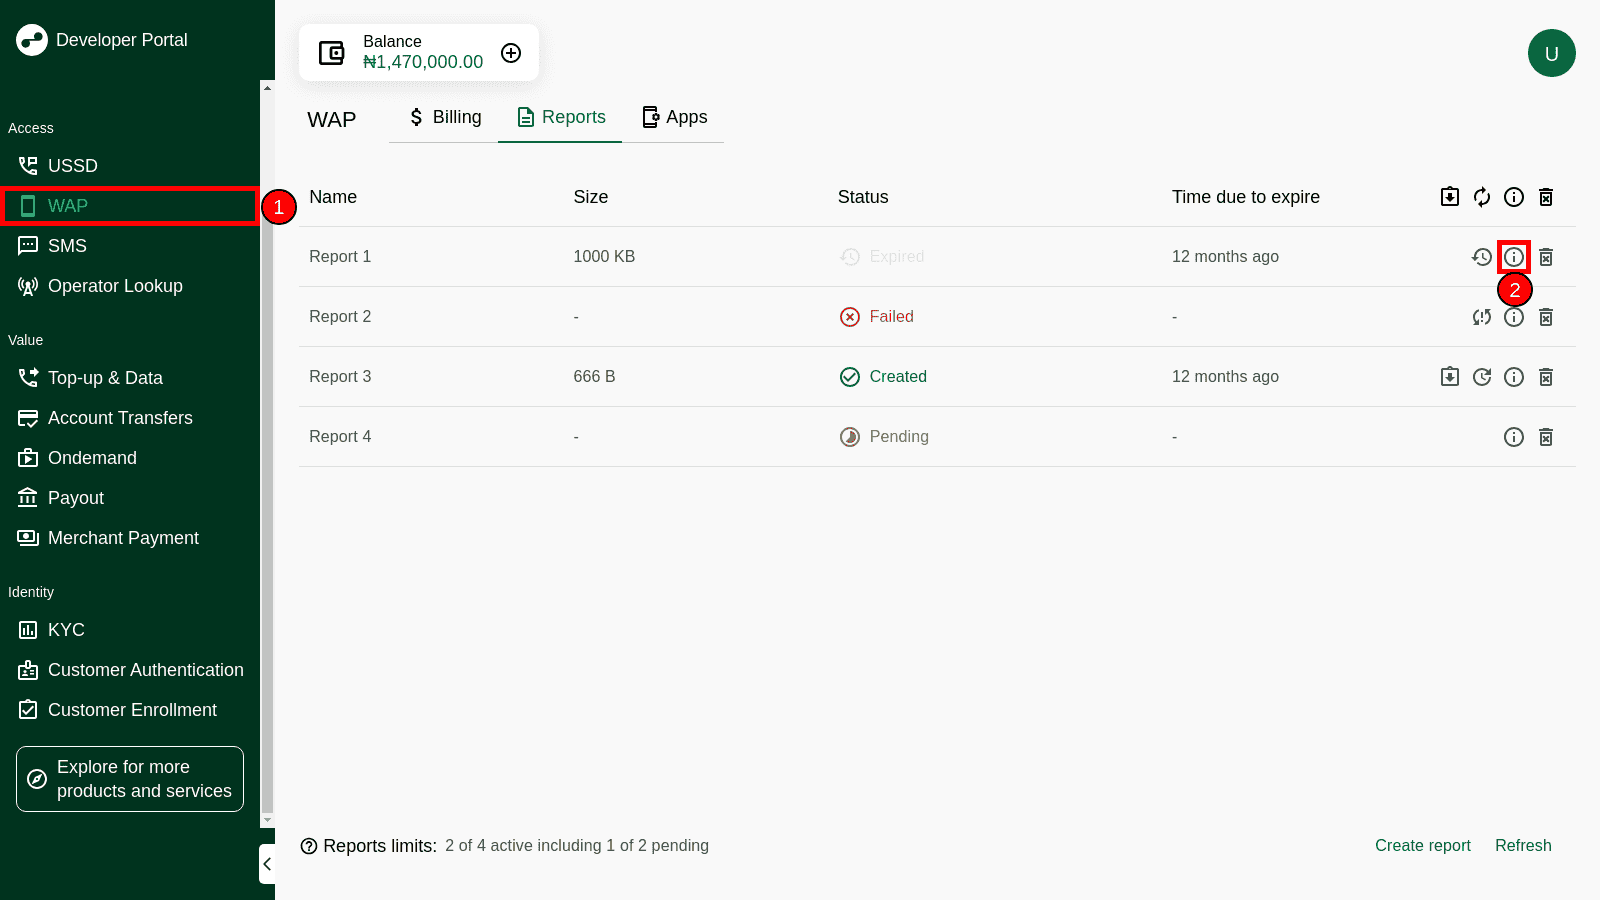Collapse the sidebar with the chevron
Screen dimensions: 1600x900
[267, 864]
